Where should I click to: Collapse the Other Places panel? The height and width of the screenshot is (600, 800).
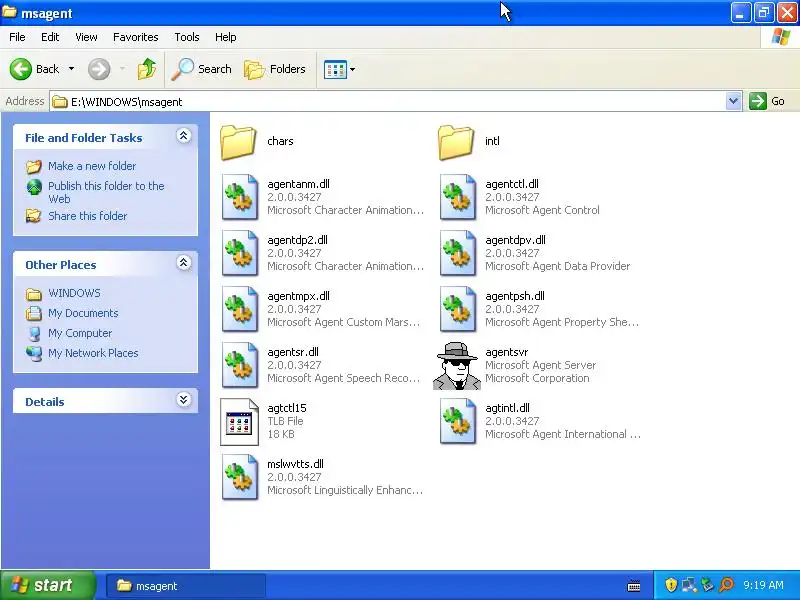[x=184, y=263]
